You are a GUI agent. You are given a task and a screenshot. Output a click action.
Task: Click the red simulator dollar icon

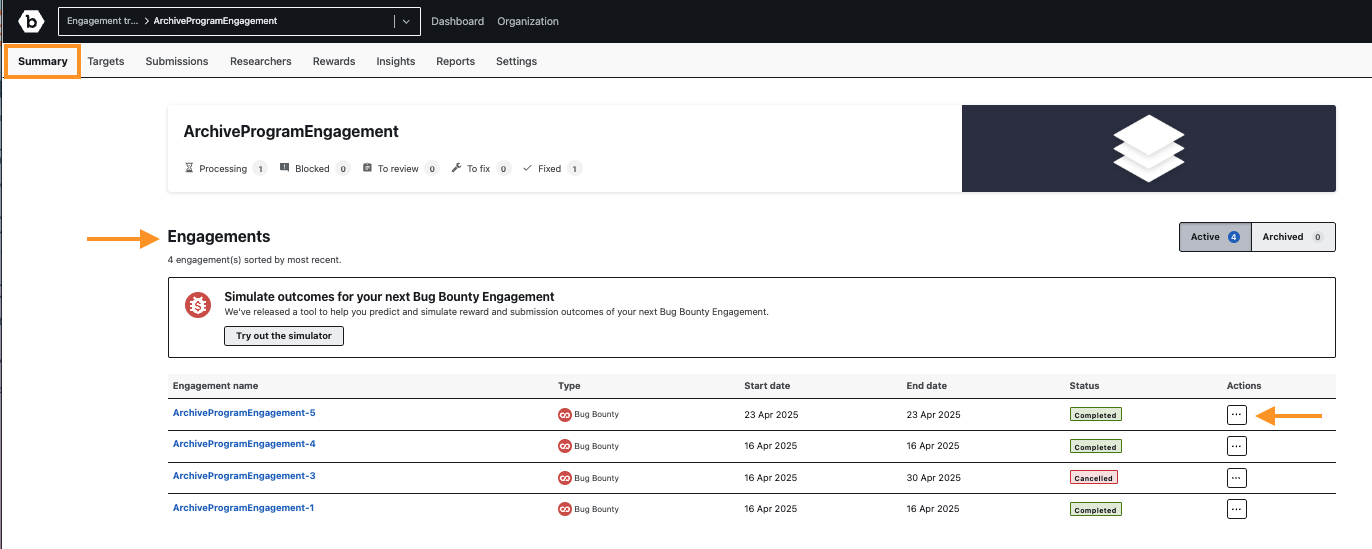tap(198, 304)
